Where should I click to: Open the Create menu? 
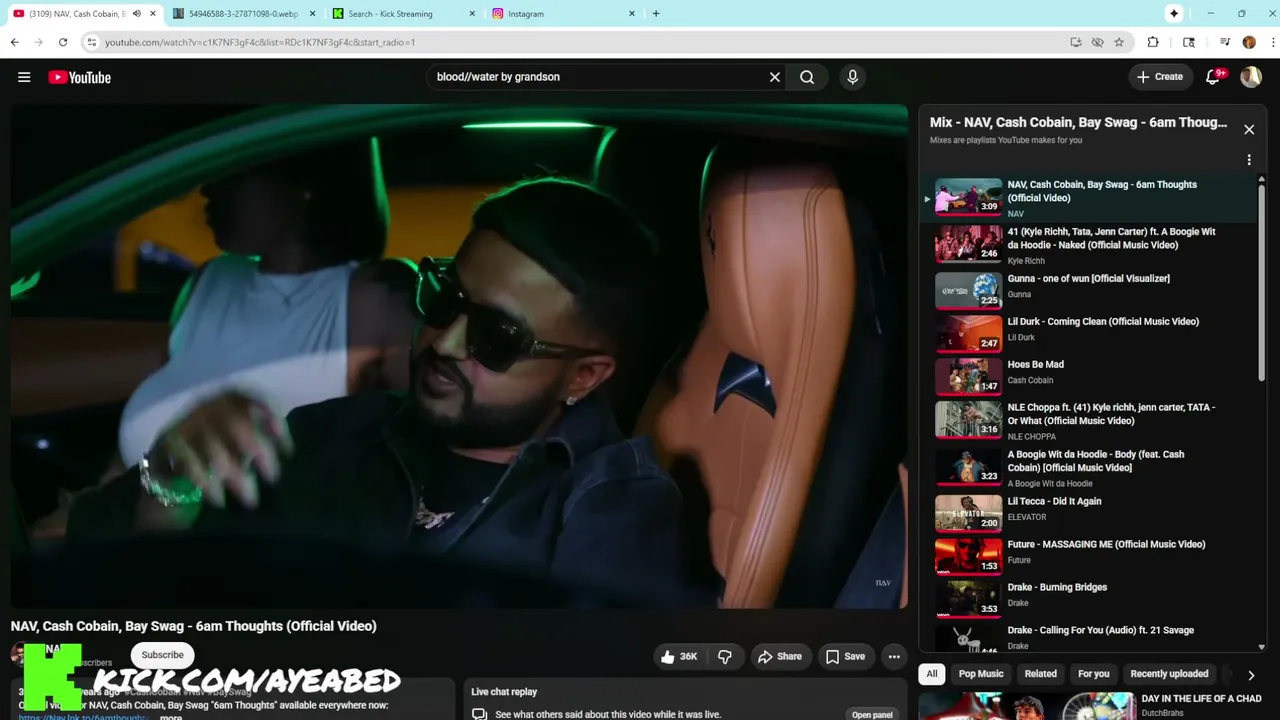coord(1160,77)
